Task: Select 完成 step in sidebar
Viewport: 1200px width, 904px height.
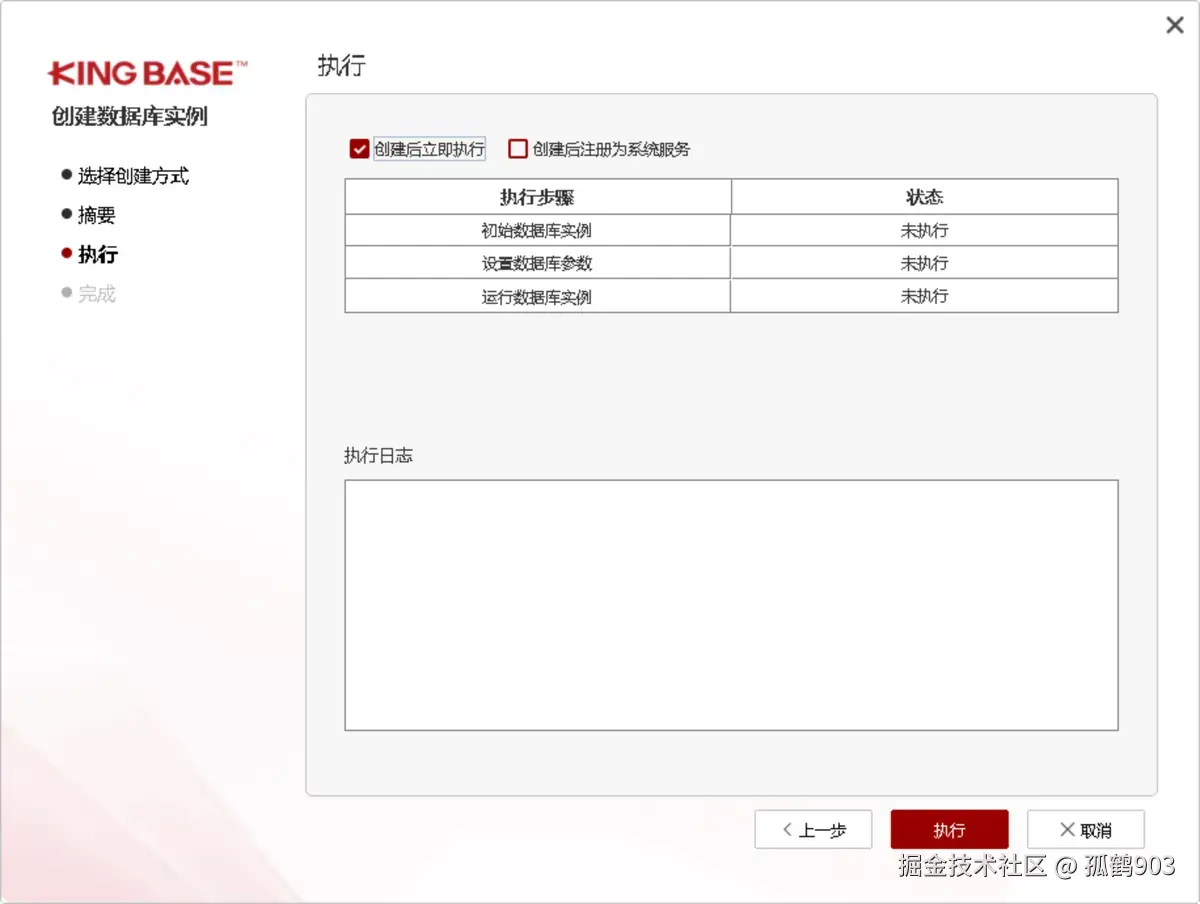Action: pyautogui.click(x=97, y=293)
